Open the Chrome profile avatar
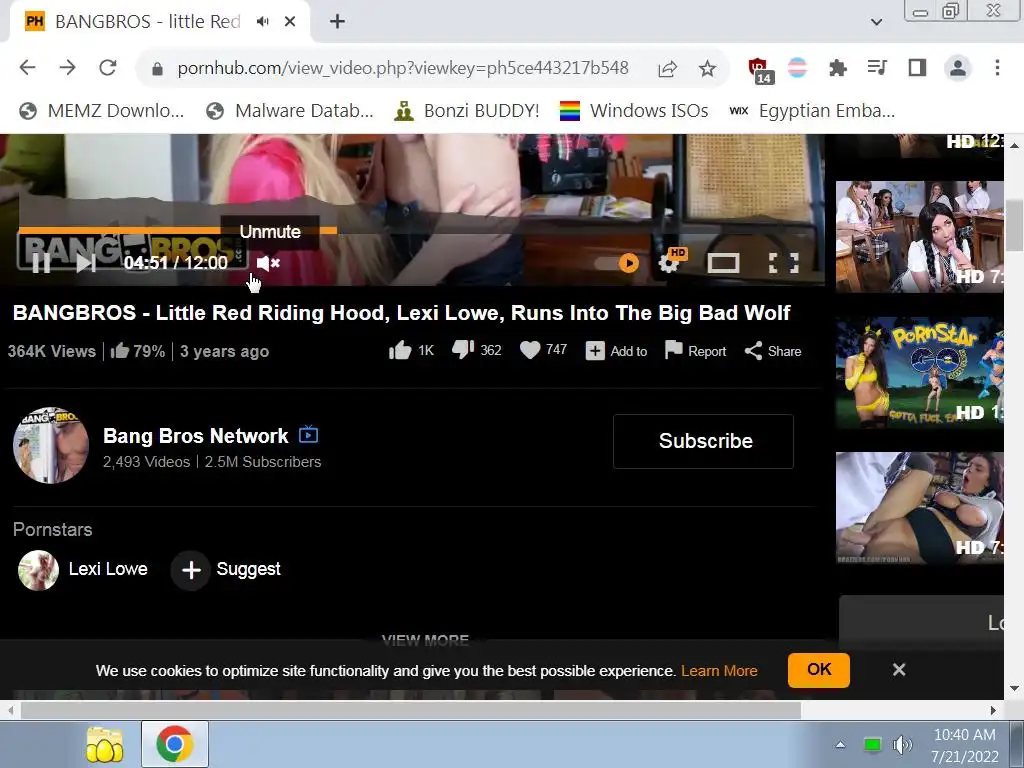Image resolution: width=1024 pixels, height=768 pixels. (x=957, y=68)
